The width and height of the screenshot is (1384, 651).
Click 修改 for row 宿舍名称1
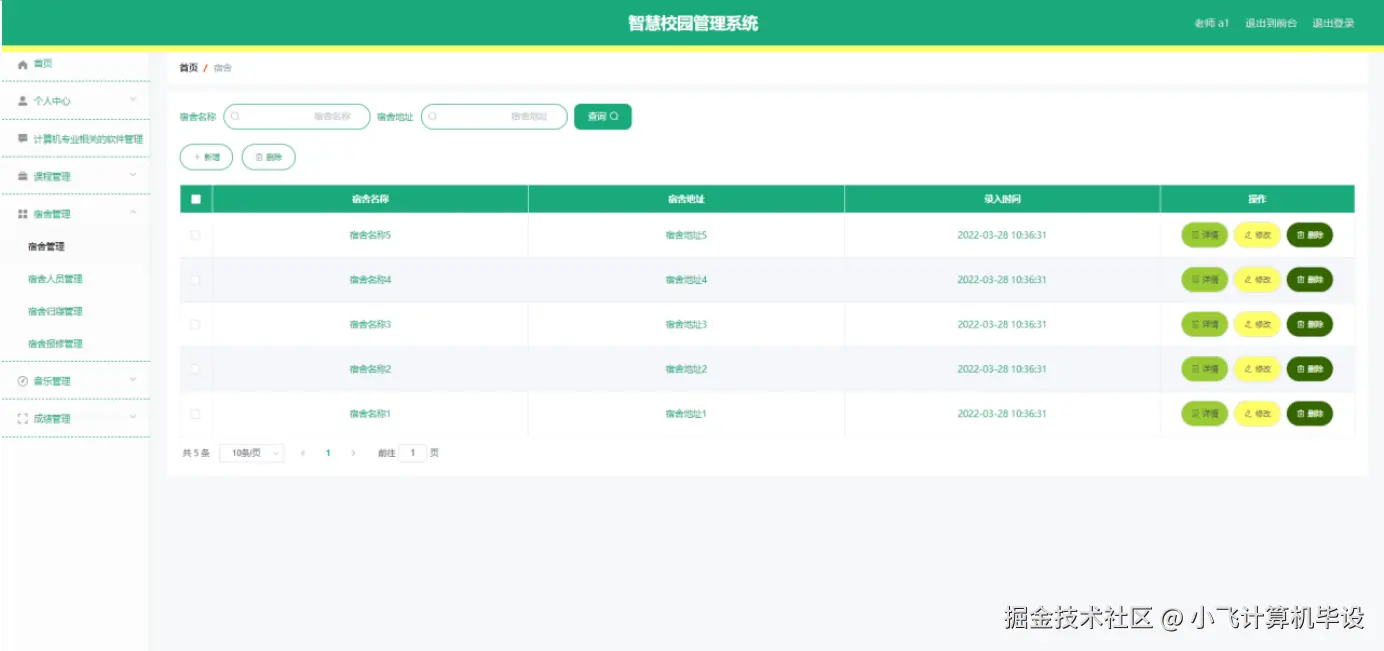click(x=1257, y=413)
